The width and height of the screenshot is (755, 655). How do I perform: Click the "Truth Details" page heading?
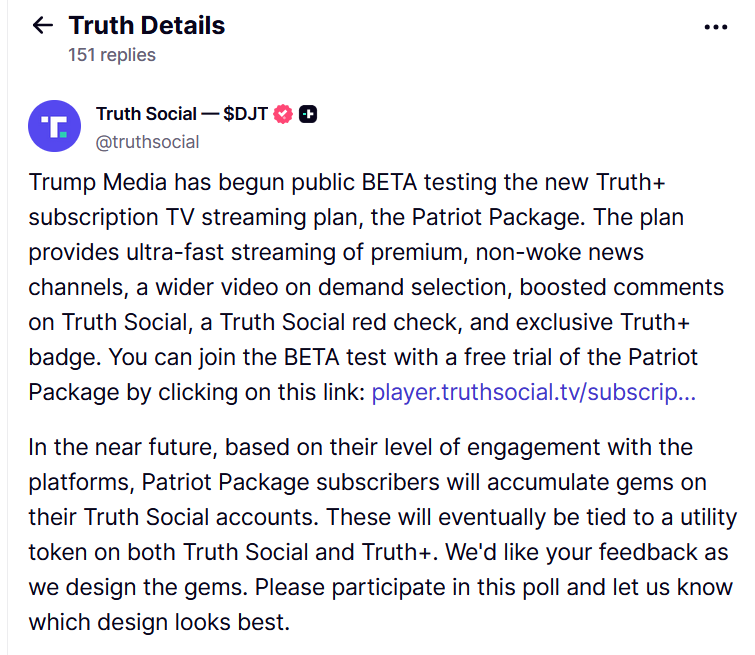(x=147, y=25)
